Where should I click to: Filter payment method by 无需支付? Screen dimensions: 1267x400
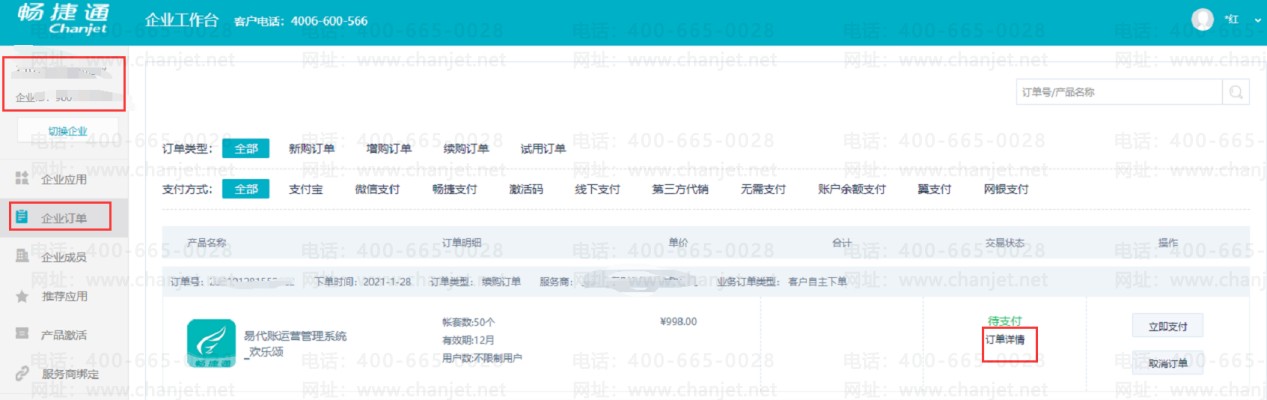[x=763, y=189]
